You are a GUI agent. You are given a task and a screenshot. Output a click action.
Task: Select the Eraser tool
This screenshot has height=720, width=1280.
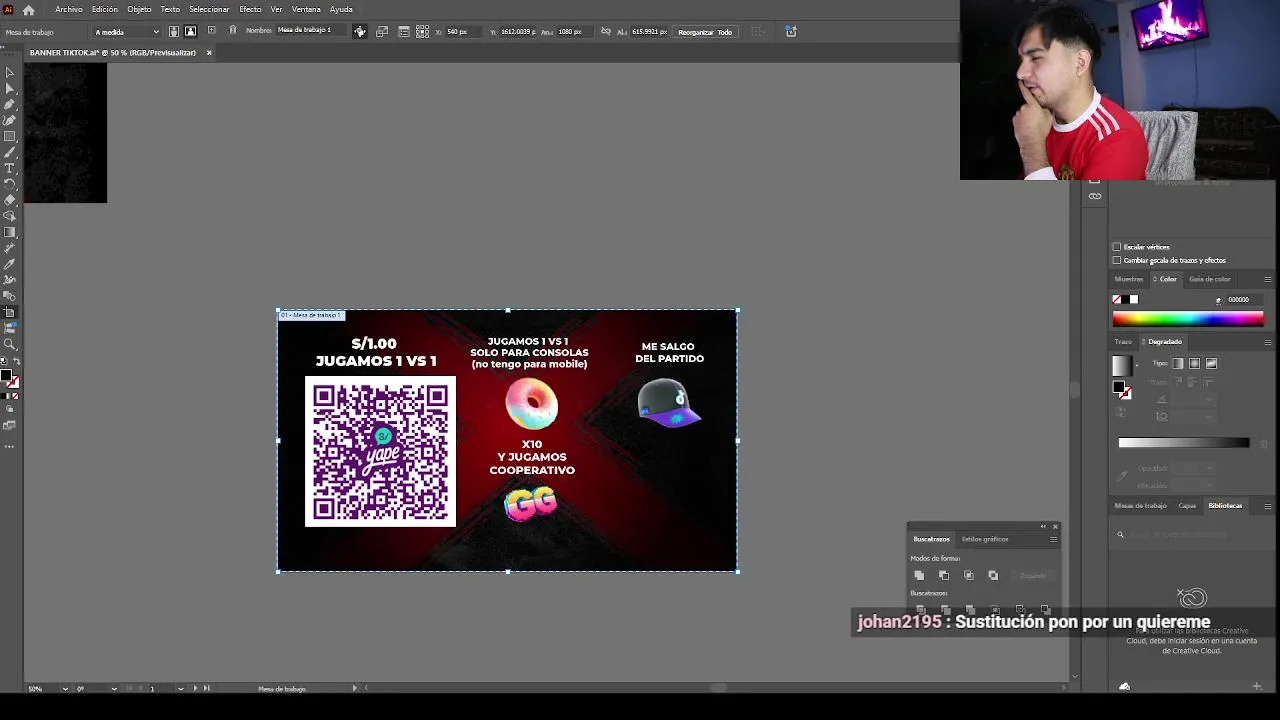click(10, 200)
